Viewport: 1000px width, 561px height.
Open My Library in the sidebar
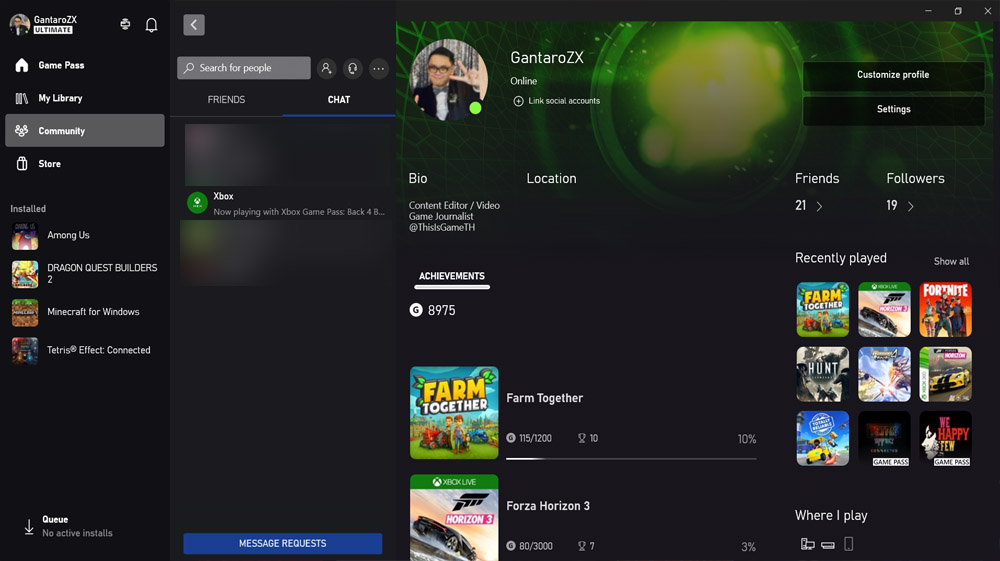[x=85, y=98]
